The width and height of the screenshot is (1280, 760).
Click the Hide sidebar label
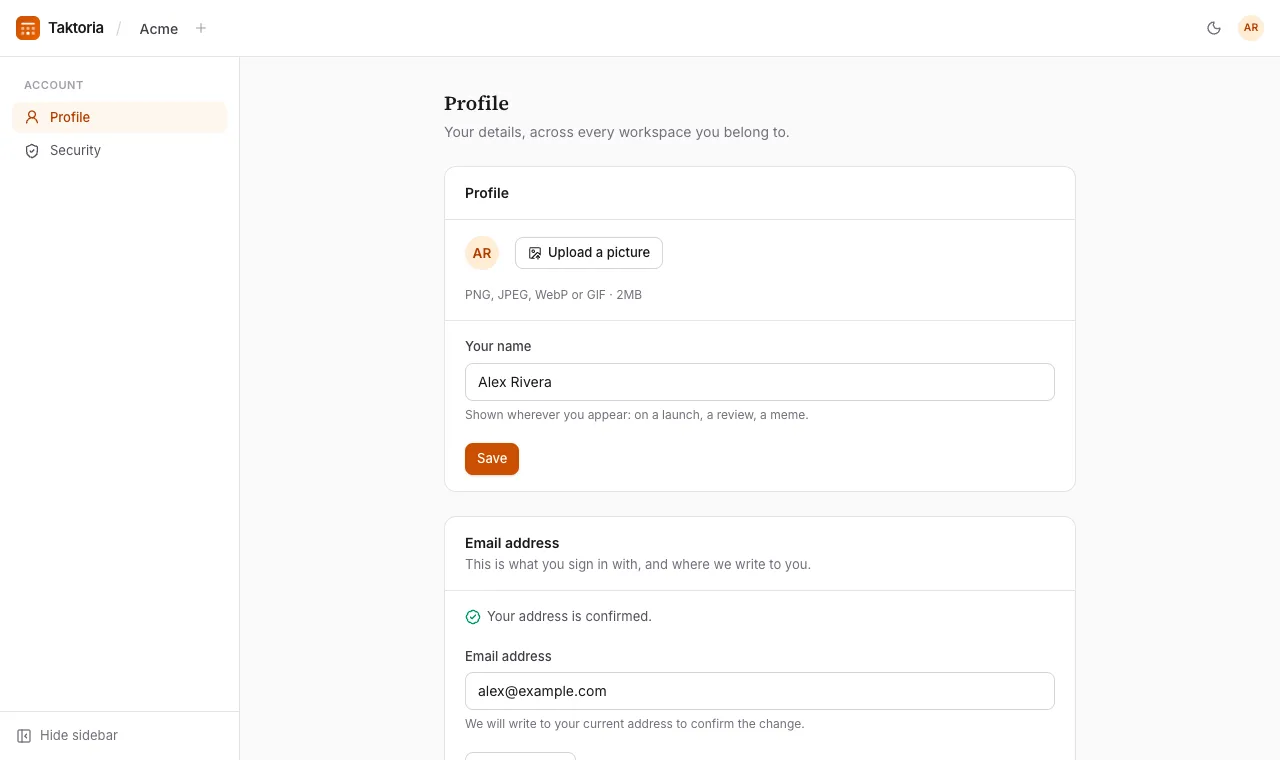[79, 736]
